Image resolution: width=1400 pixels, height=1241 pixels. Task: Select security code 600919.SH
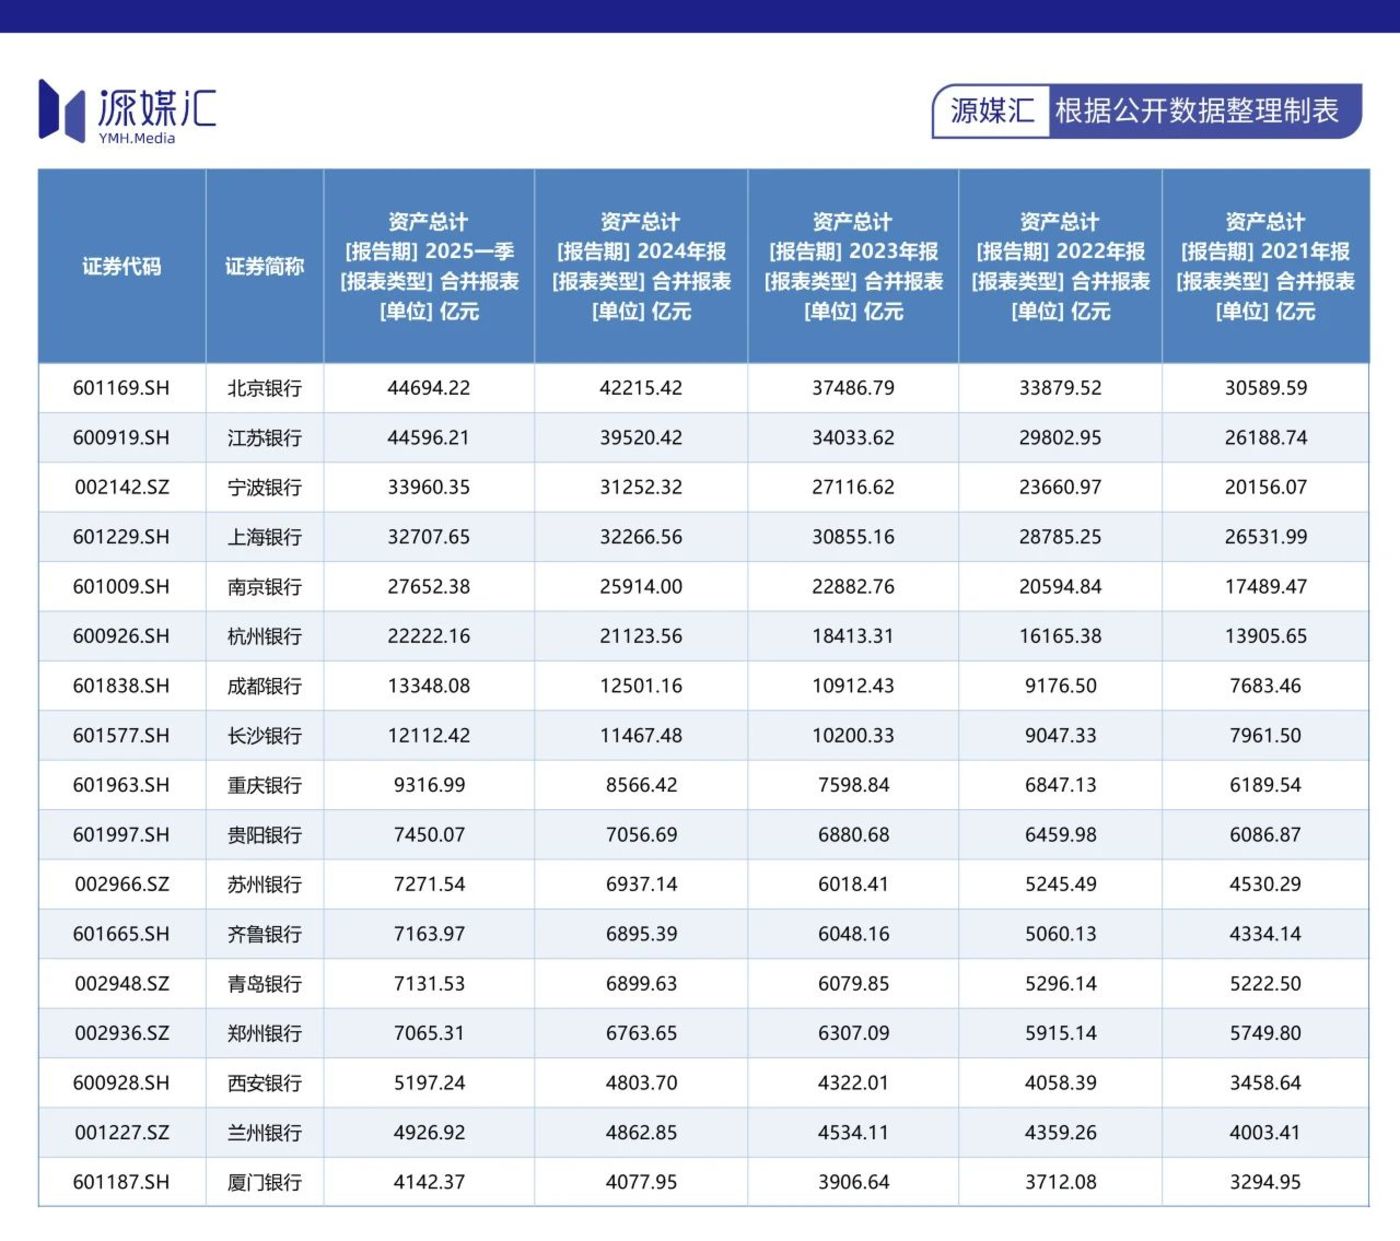pos(121,438)
